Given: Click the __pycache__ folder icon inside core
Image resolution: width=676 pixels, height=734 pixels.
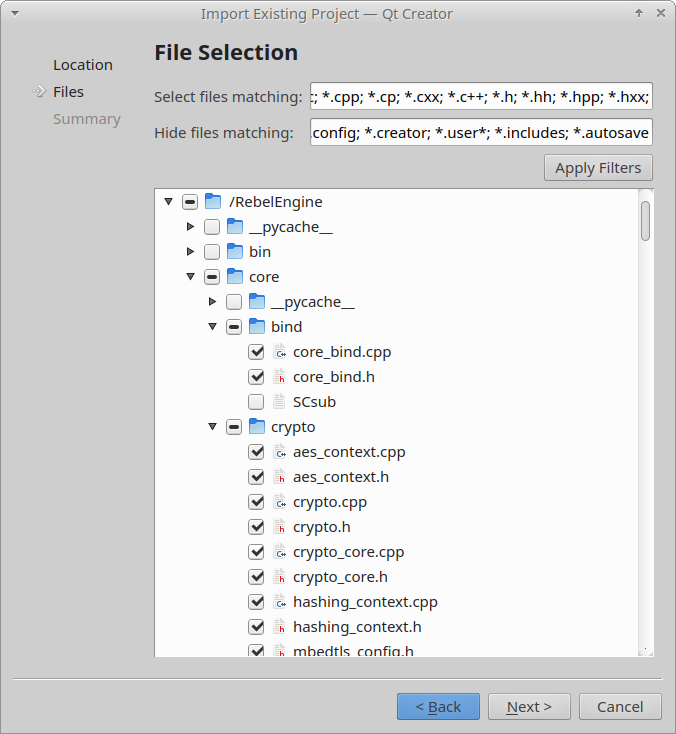Looking at the screenshot, I should click(257, 302).
